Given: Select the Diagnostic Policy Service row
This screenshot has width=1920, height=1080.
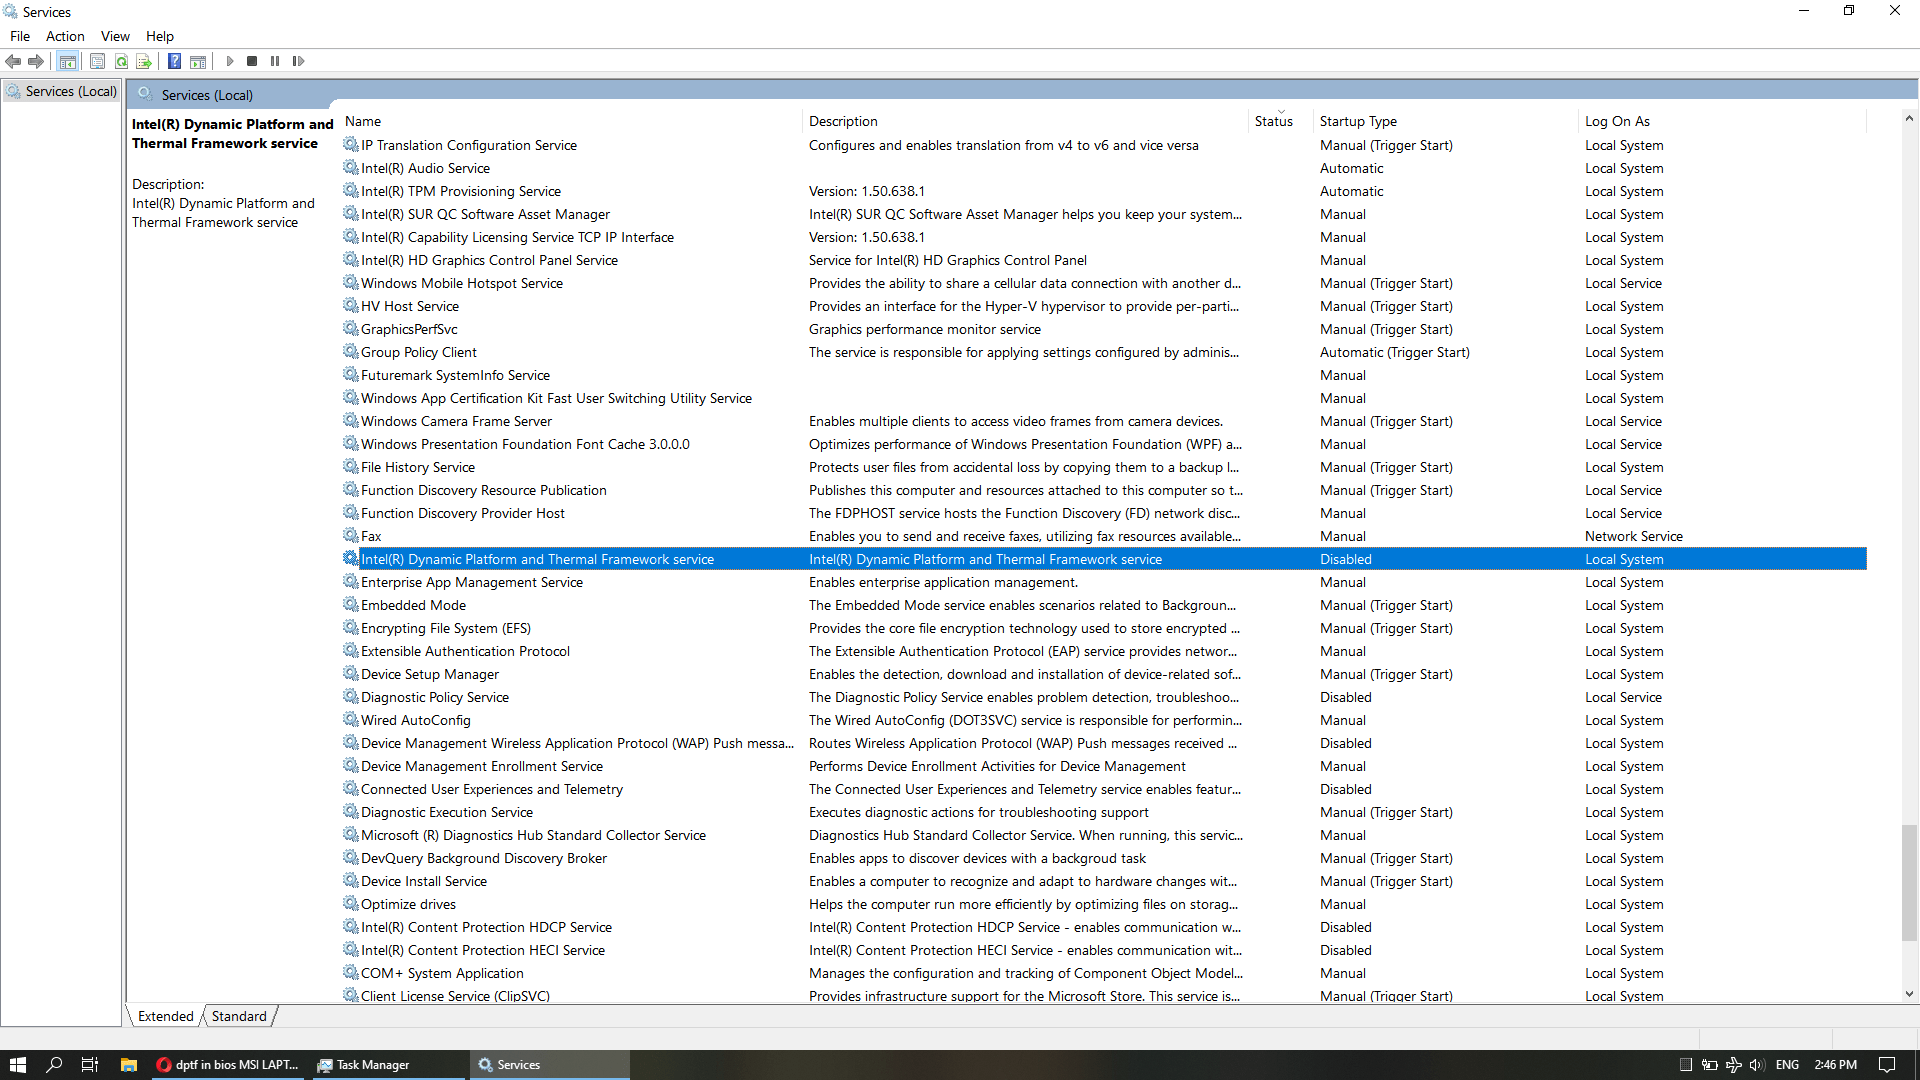Looking at the screenshot, I should click(435, 697).
